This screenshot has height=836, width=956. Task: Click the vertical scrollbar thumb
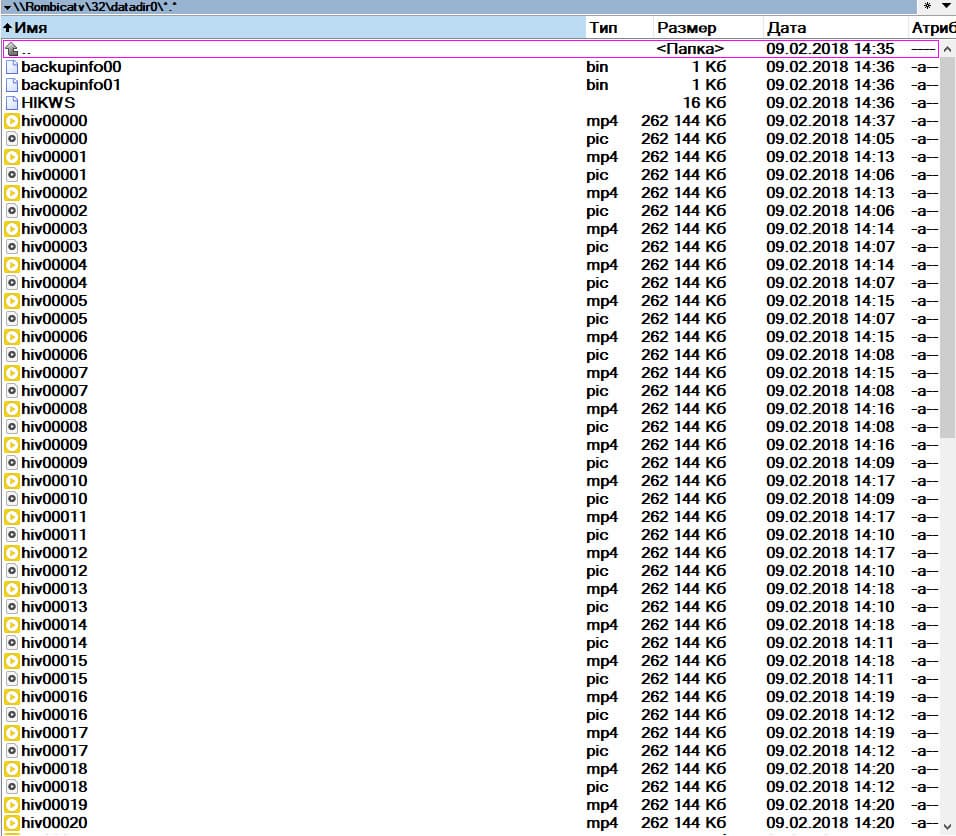(x=947, y=248)
